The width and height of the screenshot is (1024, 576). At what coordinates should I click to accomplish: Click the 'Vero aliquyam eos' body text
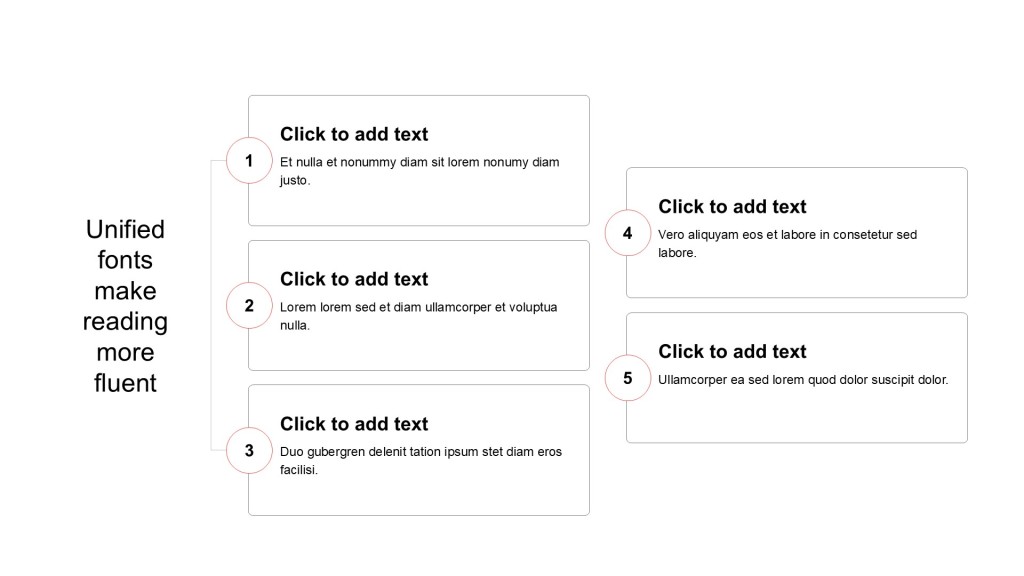[x=788, y=244]
